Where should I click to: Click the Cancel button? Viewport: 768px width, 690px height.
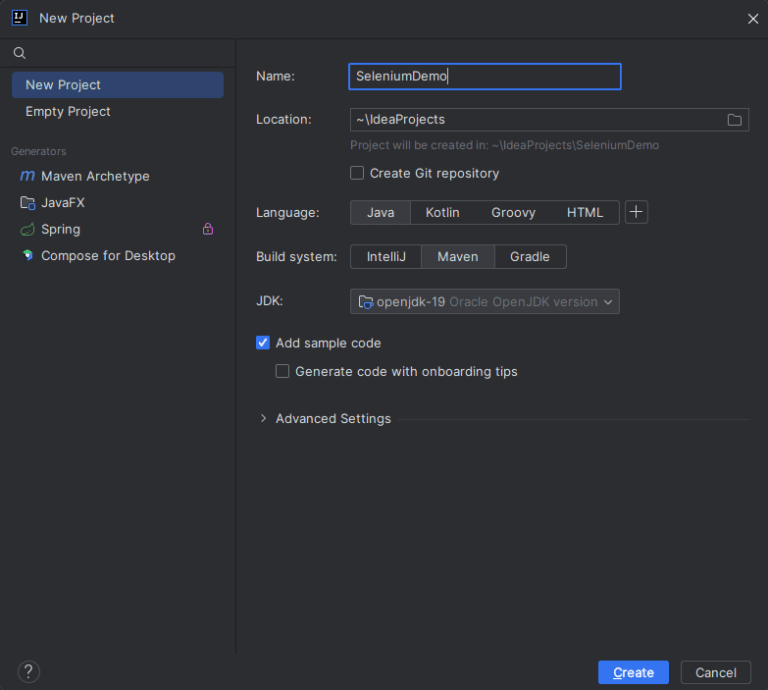tap(716, 672)
